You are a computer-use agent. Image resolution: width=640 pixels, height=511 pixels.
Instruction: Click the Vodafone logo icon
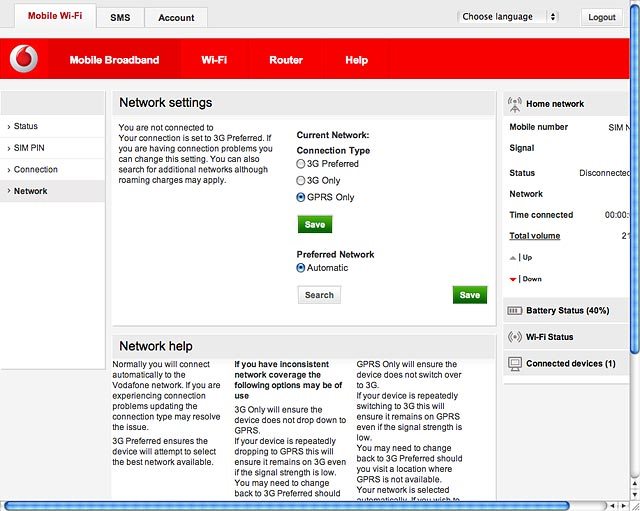[x=24, y=59]
